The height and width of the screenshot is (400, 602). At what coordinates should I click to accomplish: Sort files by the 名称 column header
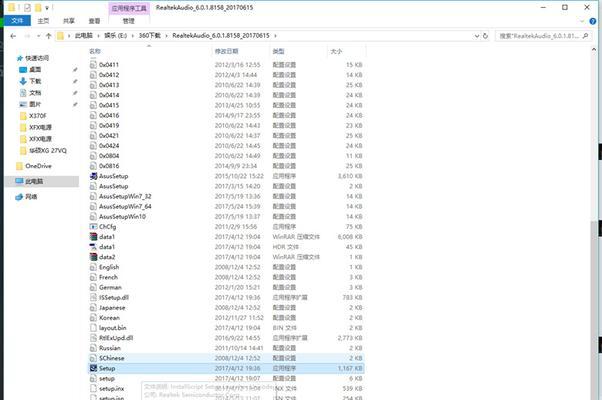point(95,51)
